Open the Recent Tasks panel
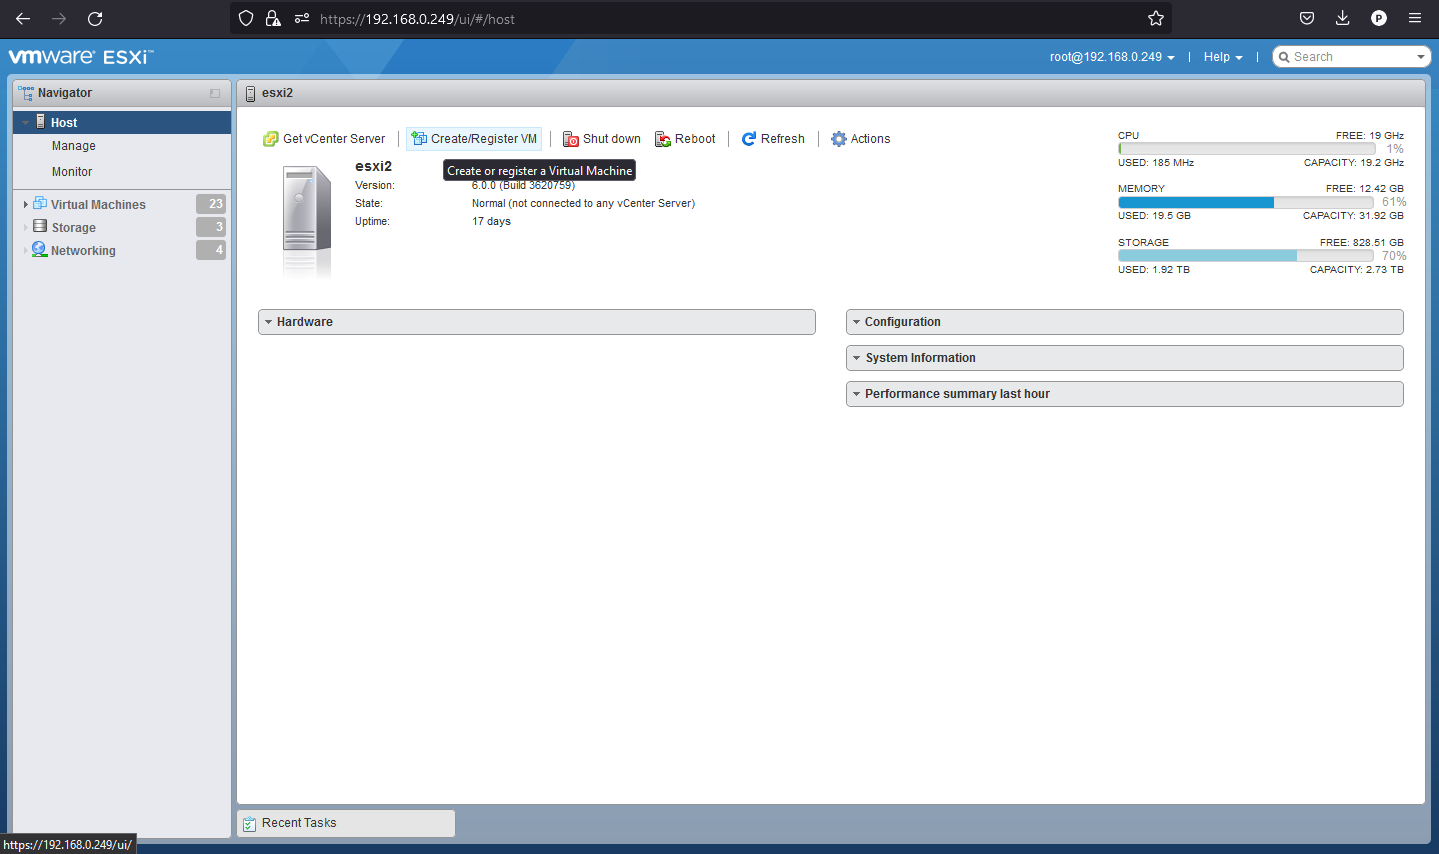This screenshot has width=1439, height=854. click(346, 823)
